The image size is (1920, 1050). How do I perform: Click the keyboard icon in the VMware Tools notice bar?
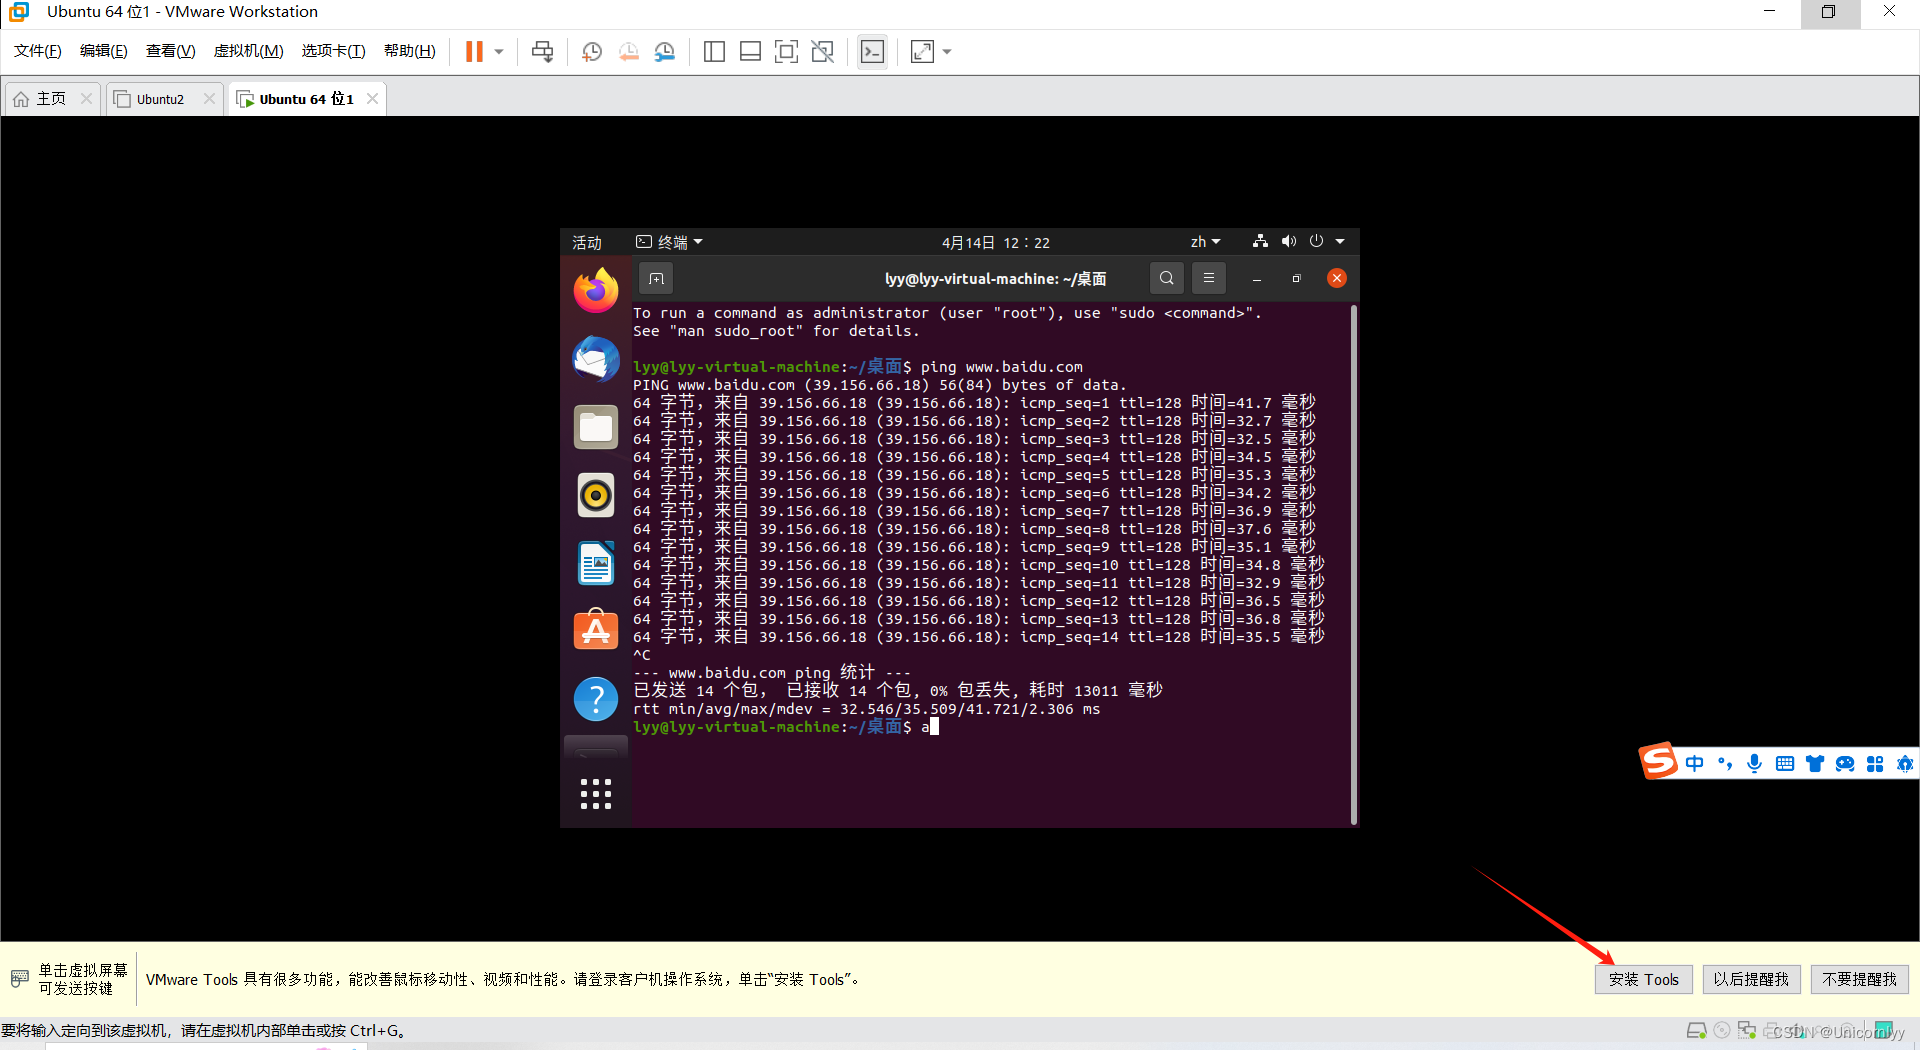pyautogui.click(x=20, y=978)
